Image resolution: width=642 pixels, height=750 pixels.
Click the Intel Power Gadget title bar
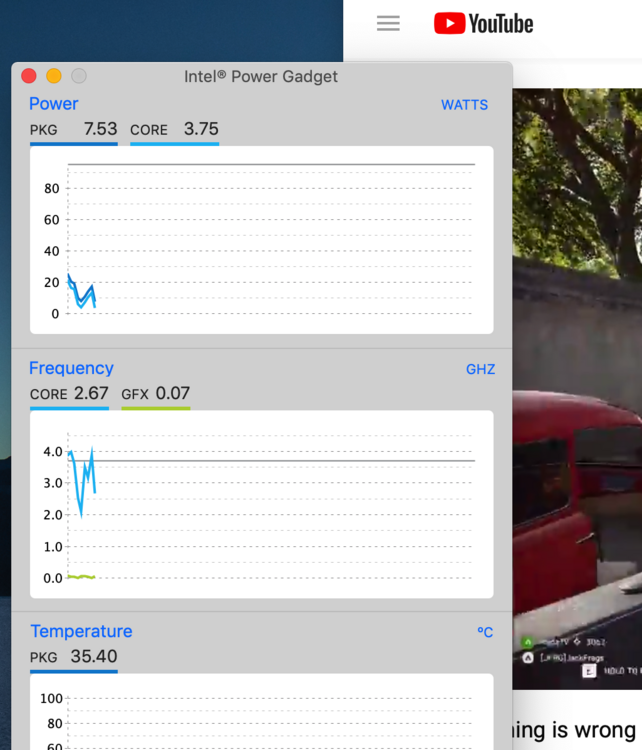tap(261, 77)
